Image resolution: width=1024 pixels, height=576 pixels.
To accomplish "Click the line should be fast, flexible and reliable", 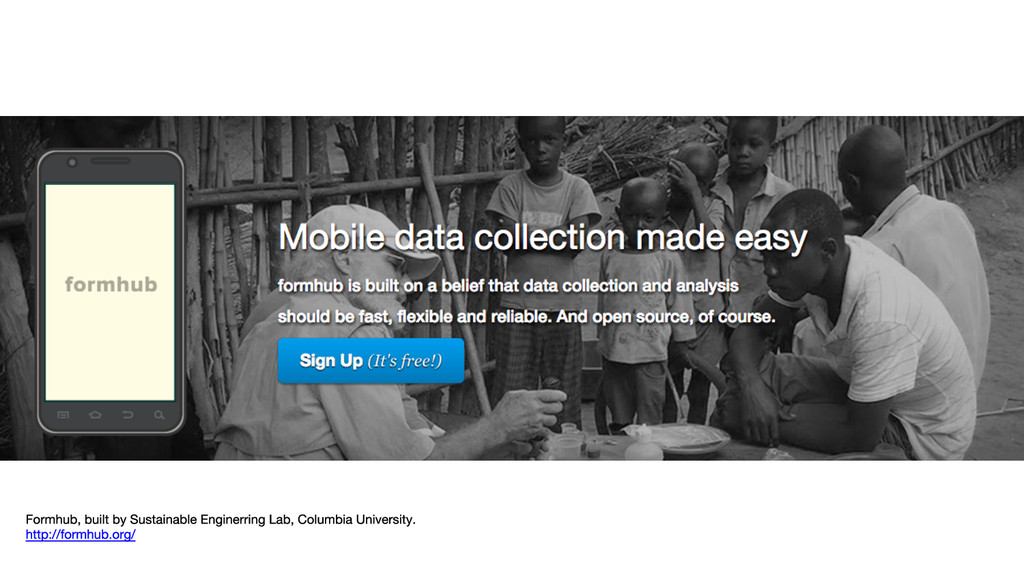I will 526,316.
